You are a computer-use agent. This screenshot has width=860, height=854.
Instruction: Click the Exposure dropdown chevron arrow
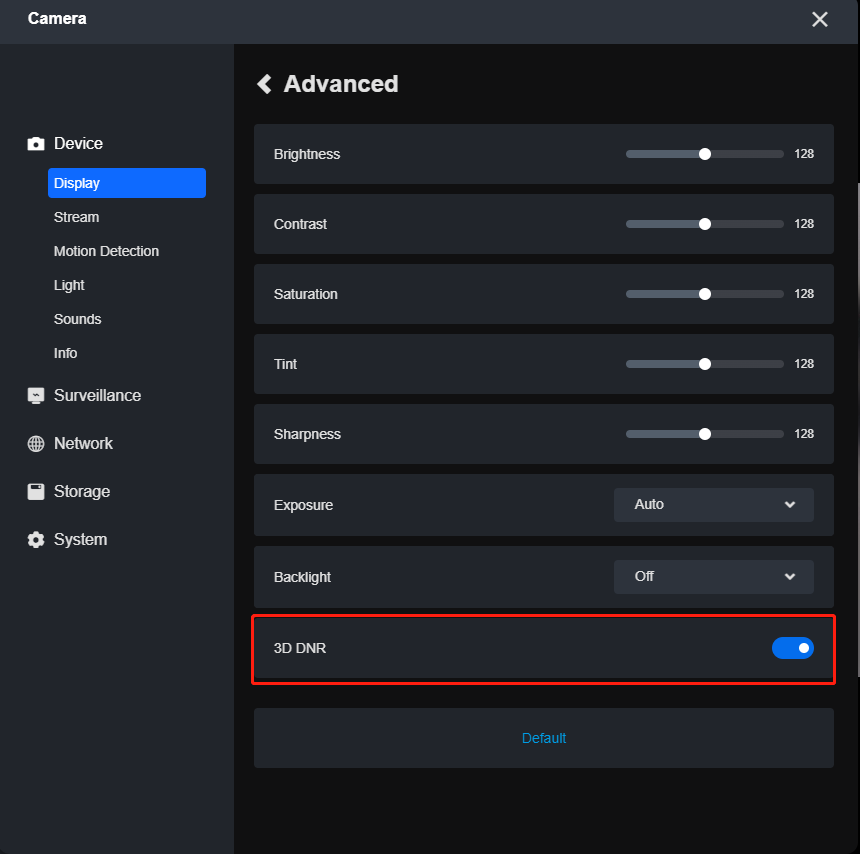[x=790, y=505]
